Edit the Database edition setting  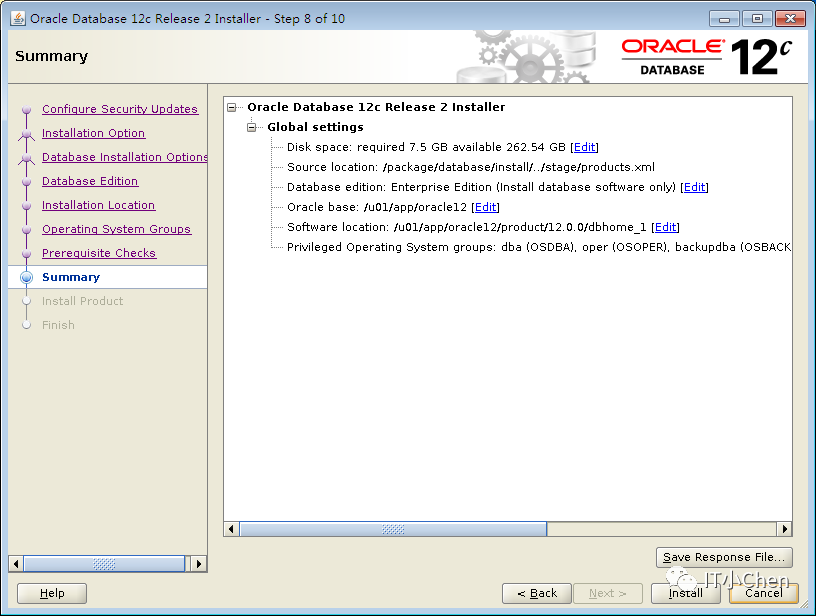point(694,187)
